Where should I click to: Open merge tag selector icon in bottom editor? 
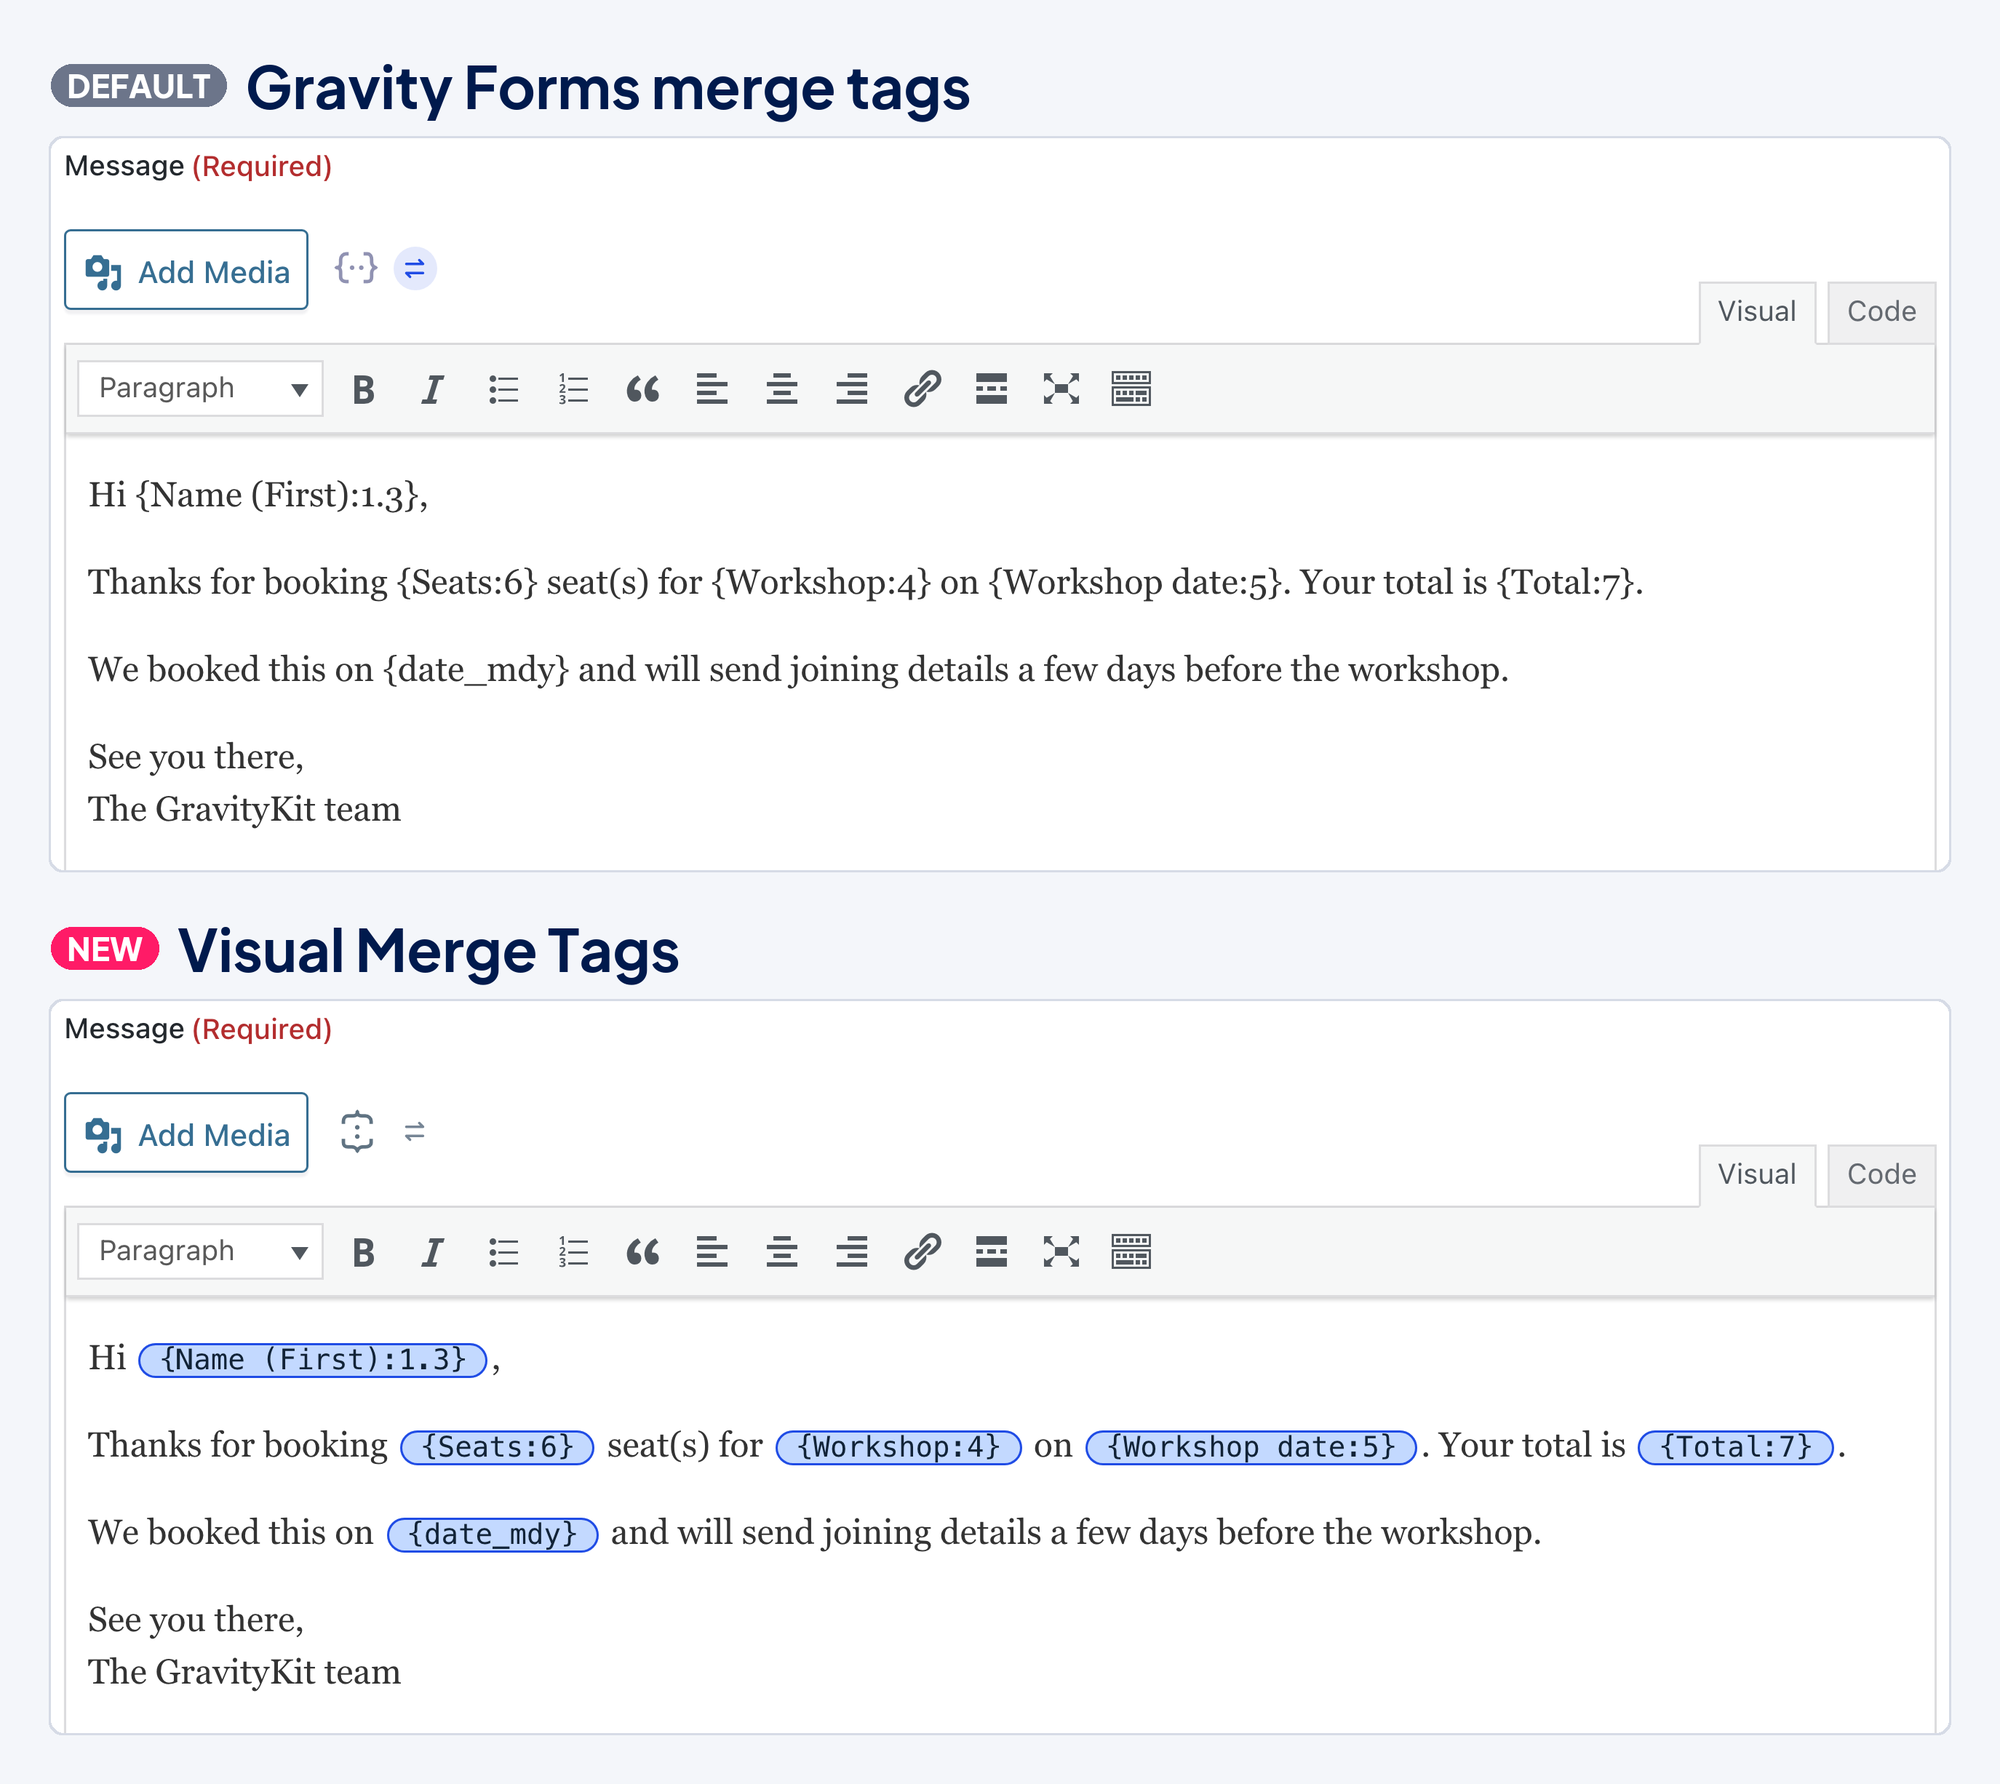click(x=357, y=1132)
